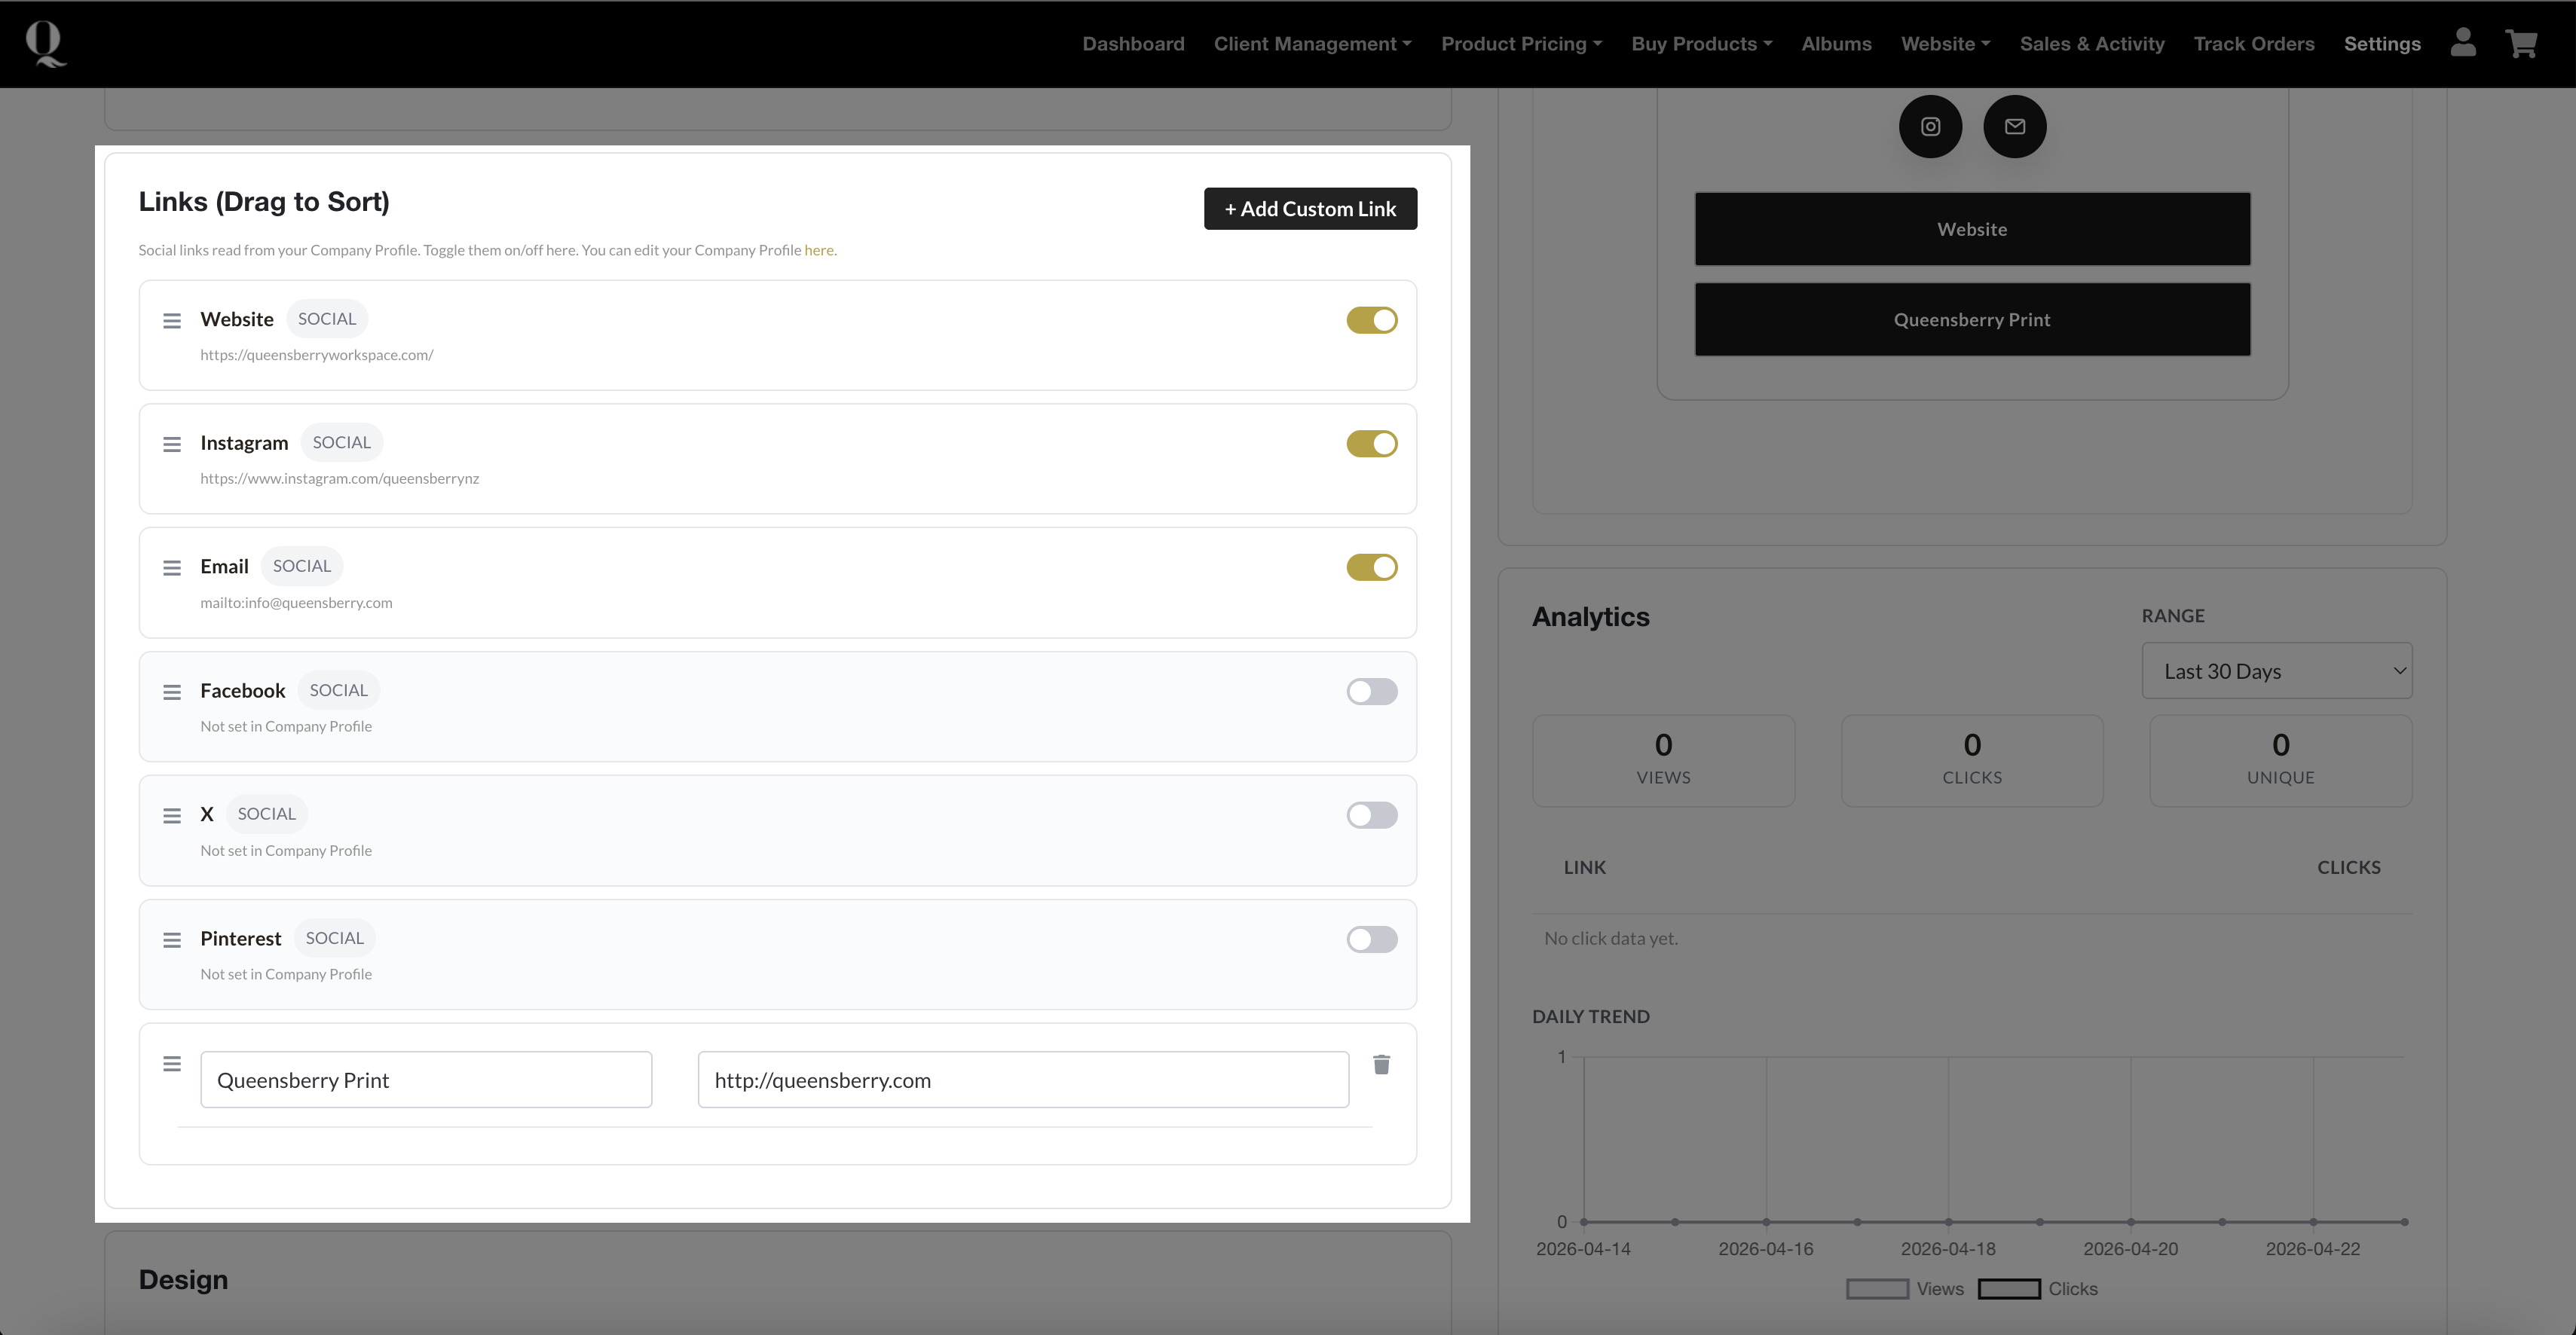Grab the Website row drag handle

172,320
